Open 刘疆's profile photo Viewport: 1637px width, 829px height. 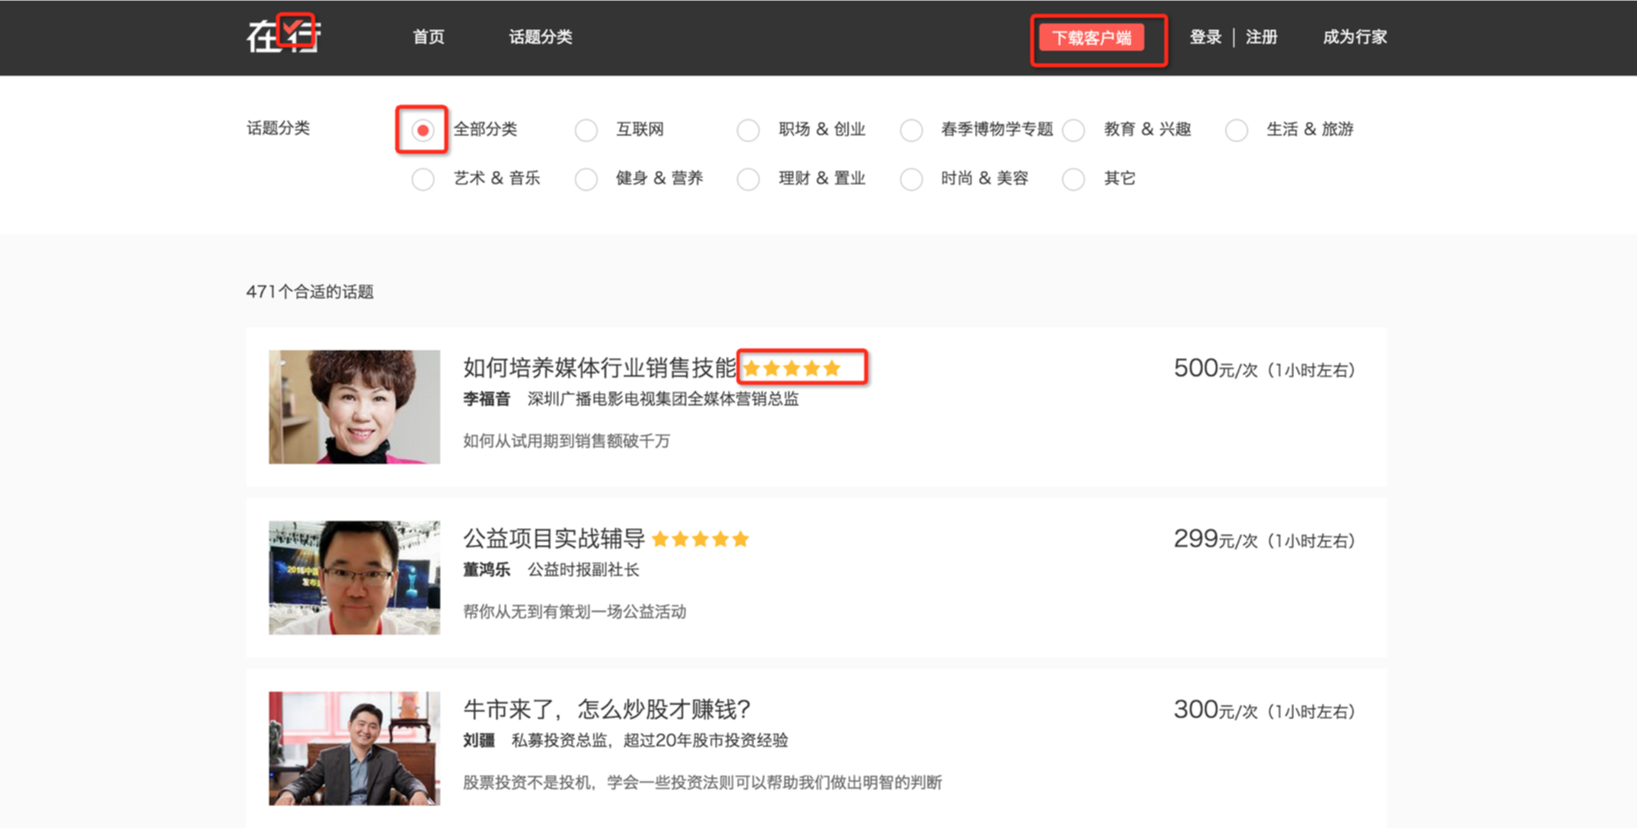pyautogui.click(x=354, y=748)
